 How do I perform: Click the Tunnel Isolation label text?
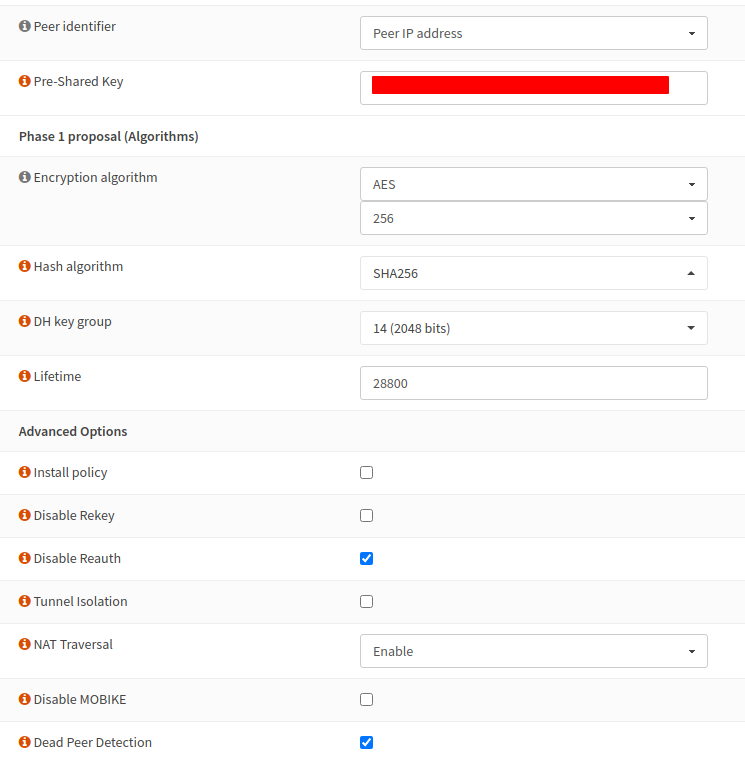(80, 601)
